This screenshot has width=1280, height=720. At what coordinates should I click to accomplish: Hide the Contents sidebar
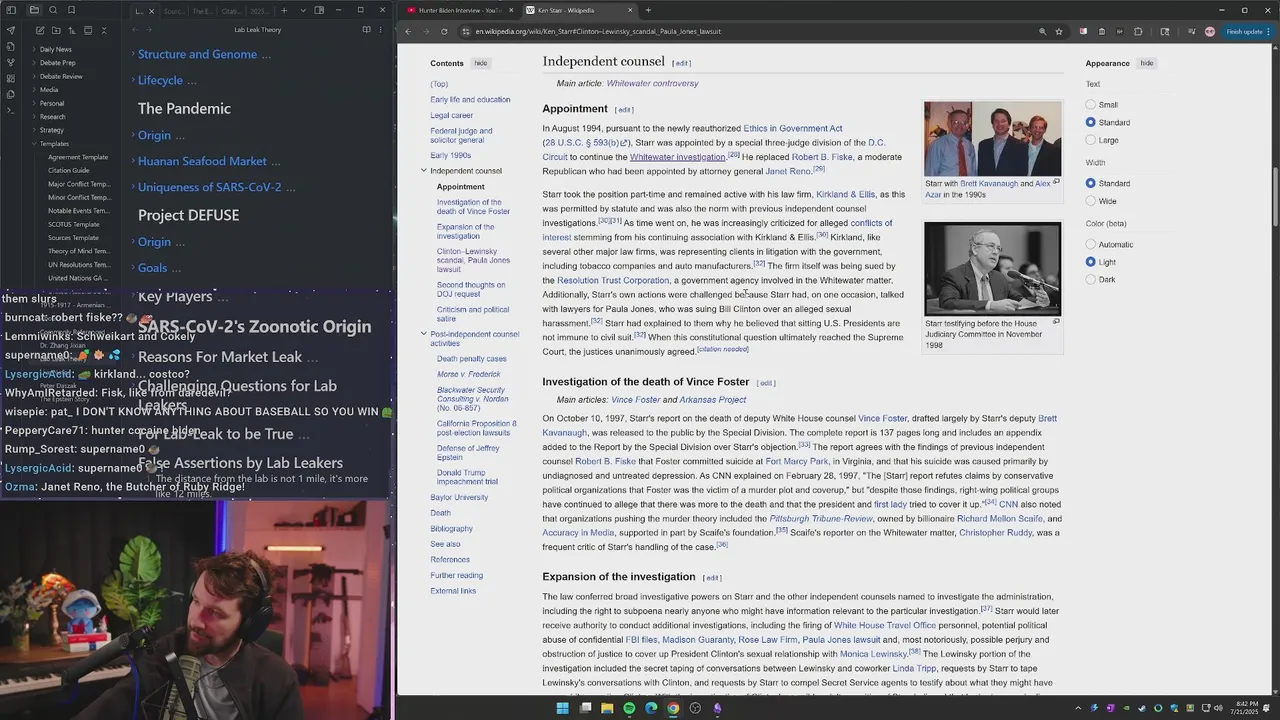pyautogui.click(x=481, y=63)
